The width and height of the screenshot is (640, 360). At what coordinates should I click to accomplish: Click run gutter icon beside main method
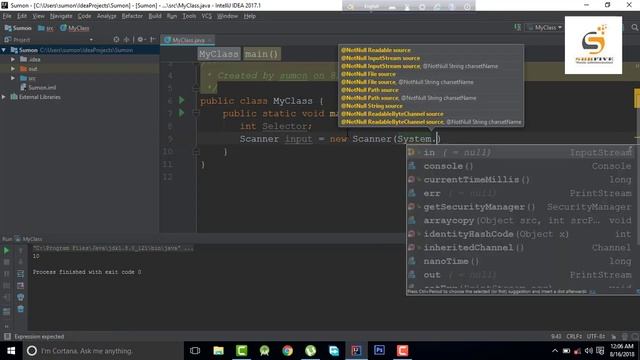click(x=182, y=113)
